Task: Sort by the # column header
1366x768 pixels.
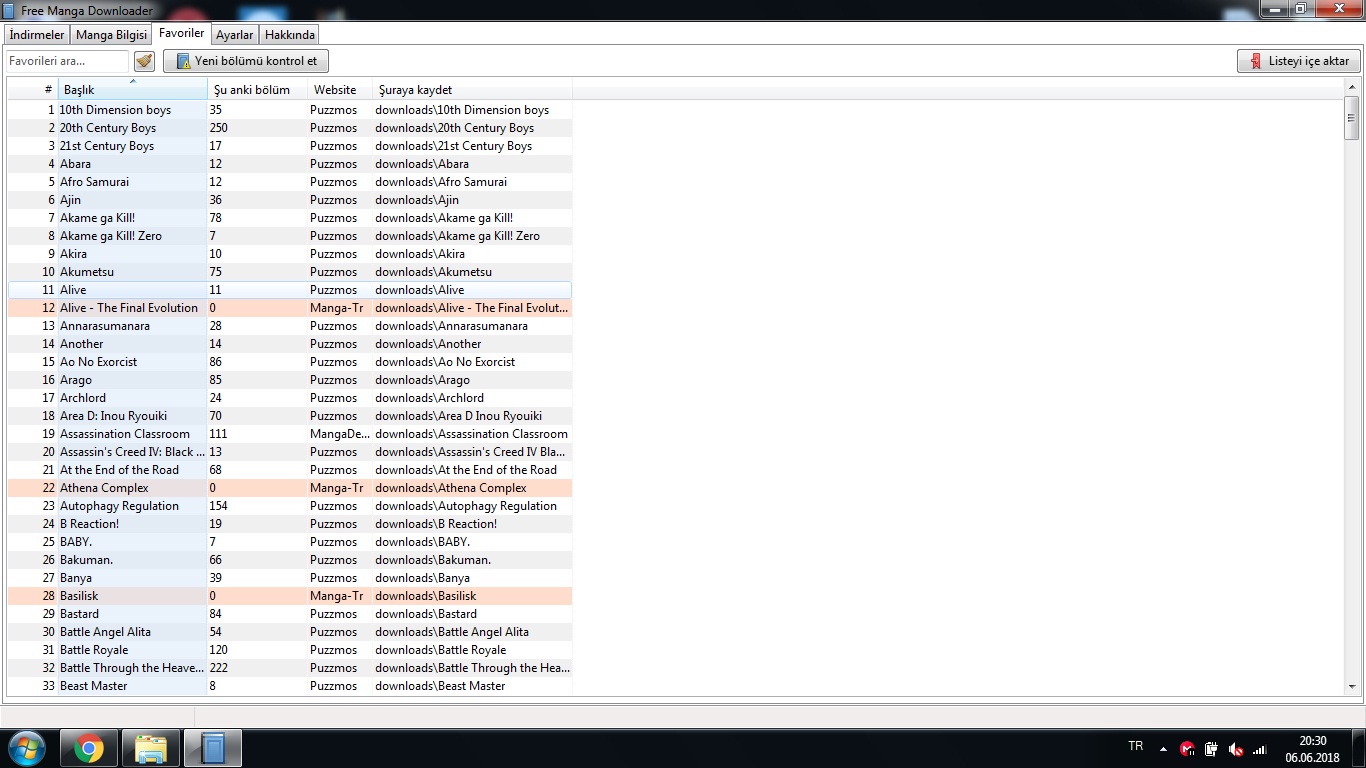Action: 33,90
